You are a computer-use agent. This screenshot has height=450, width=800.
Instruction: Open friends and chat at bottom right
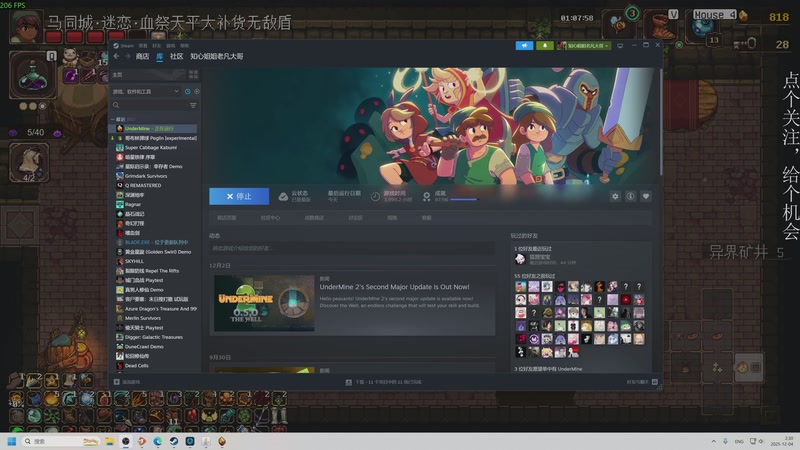click(x=642, y=382)
